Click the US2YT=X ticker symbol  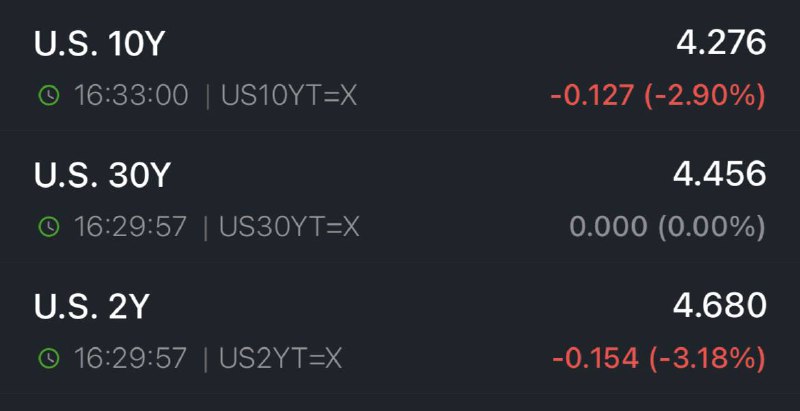point(280,358)
